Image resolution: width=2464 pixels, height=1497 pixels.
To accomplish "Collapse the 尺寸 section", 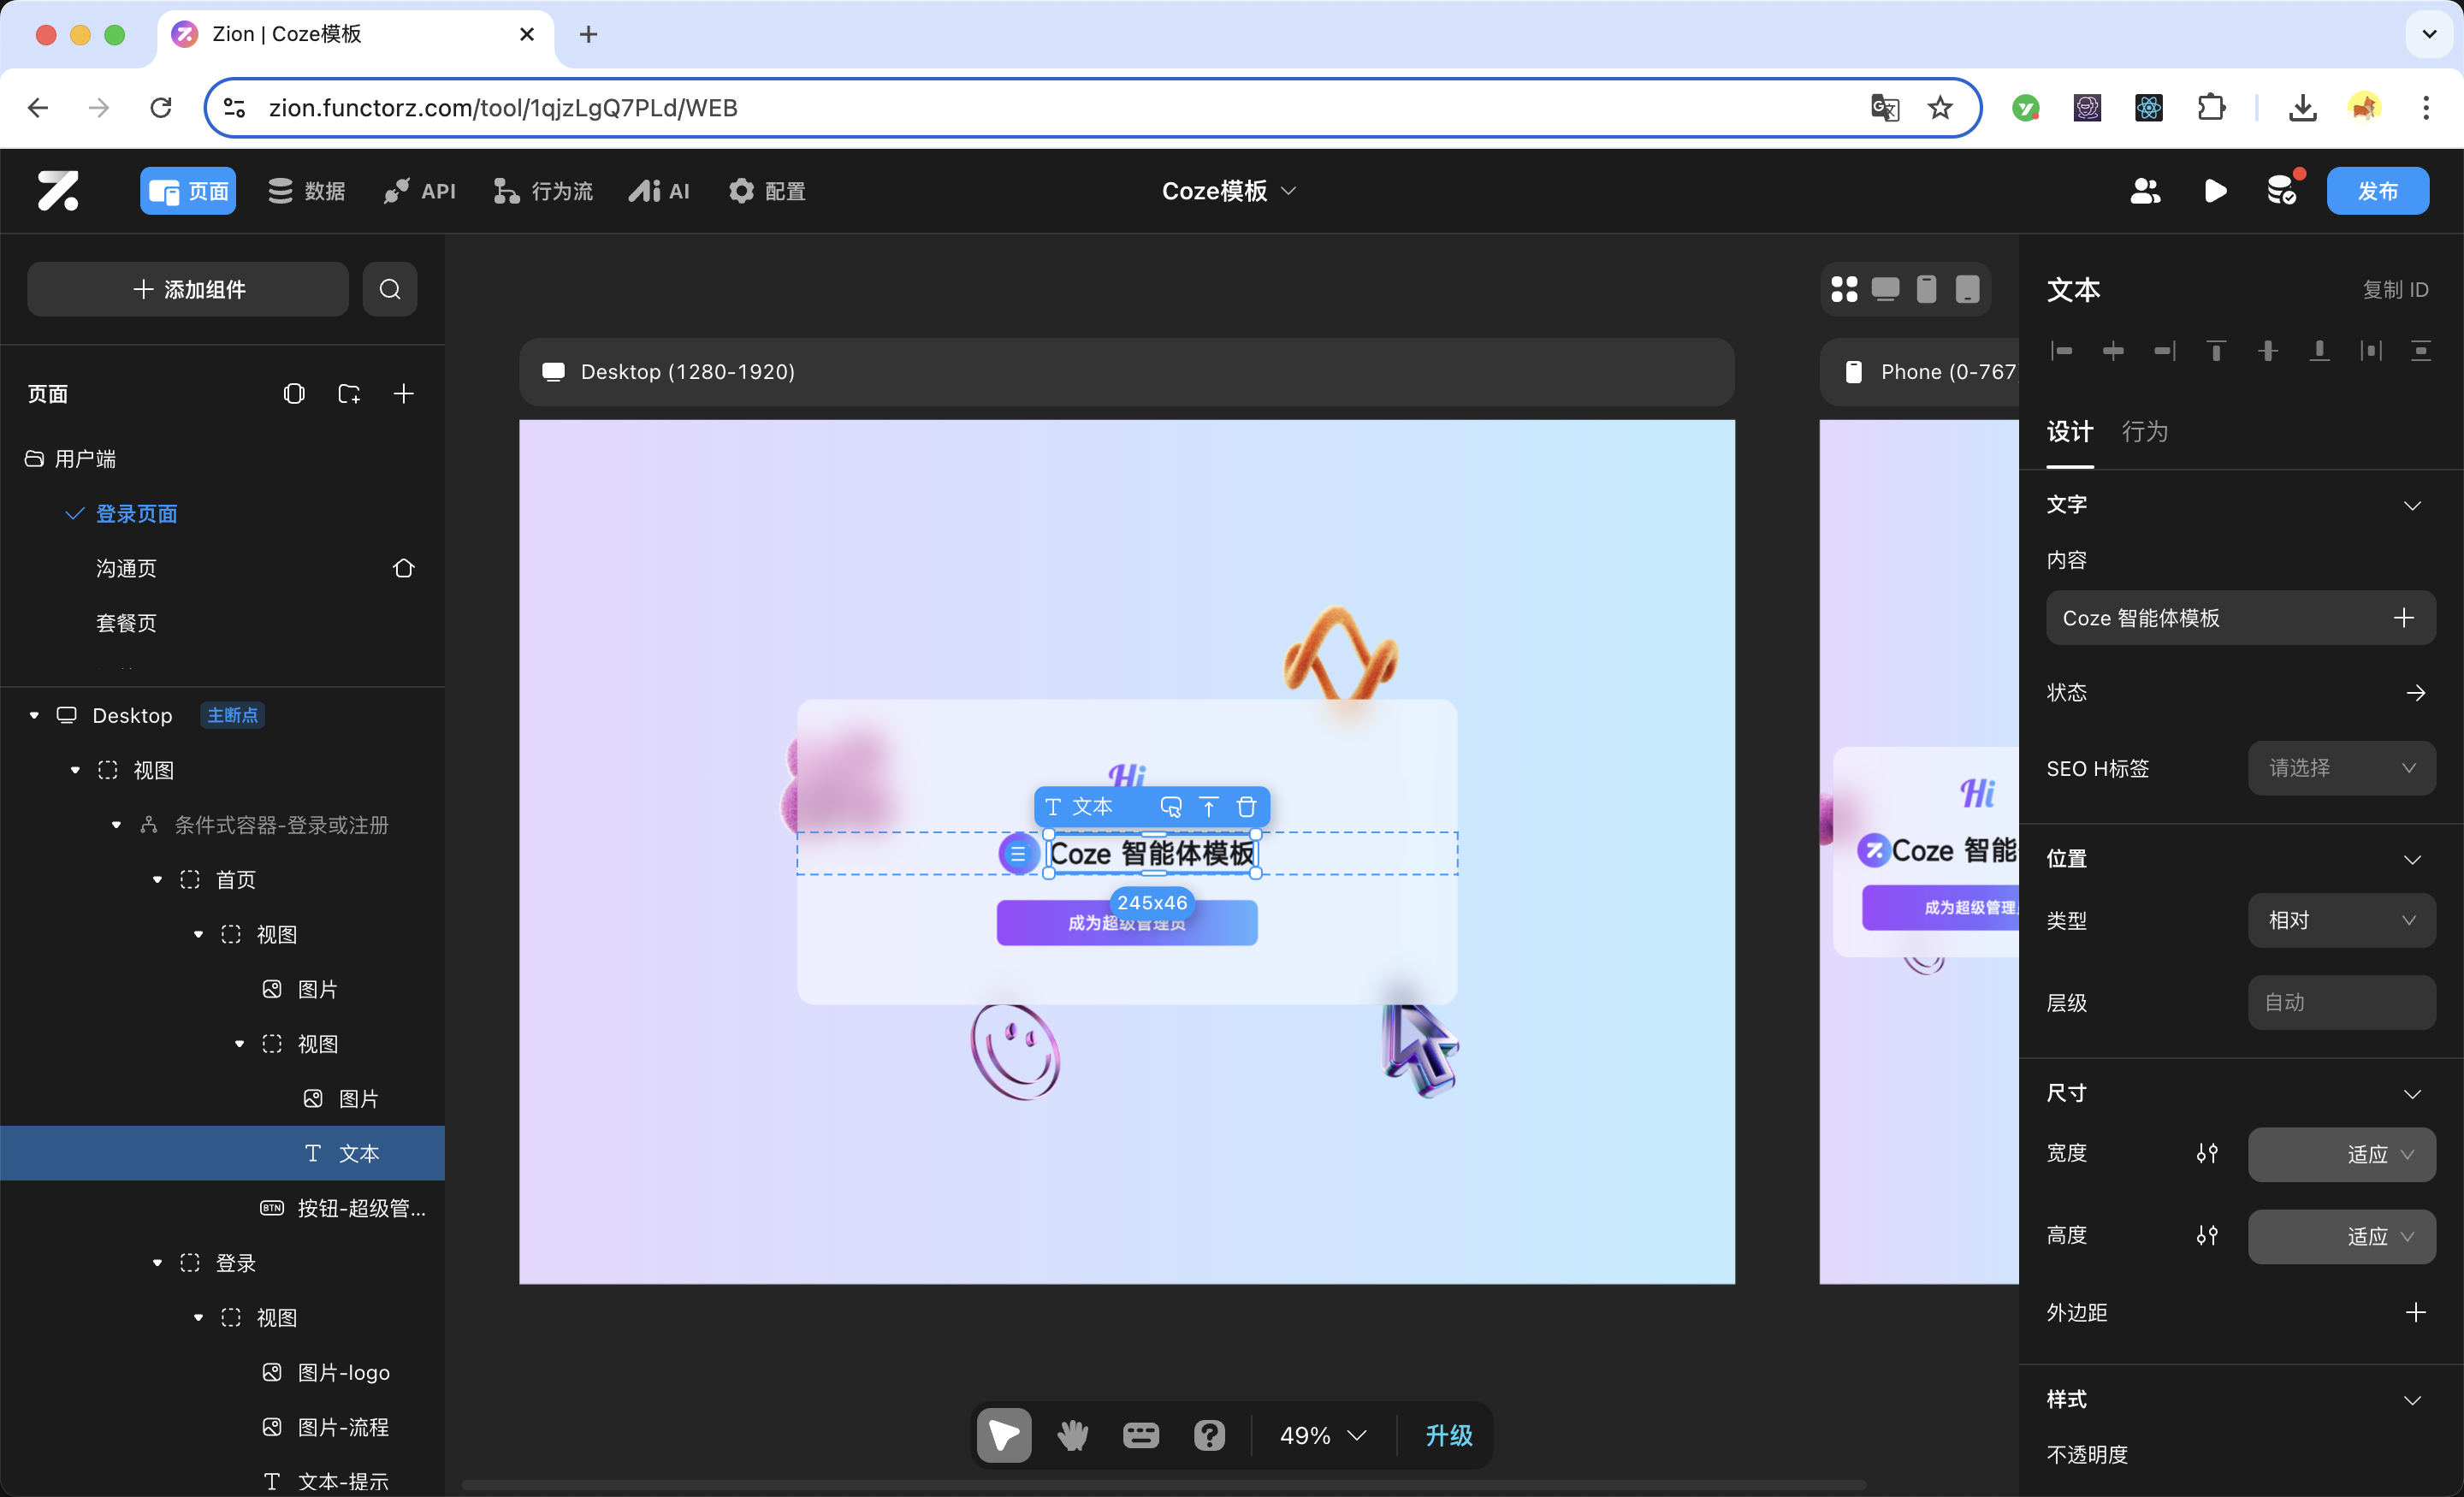I will tap(2413, 1094).
